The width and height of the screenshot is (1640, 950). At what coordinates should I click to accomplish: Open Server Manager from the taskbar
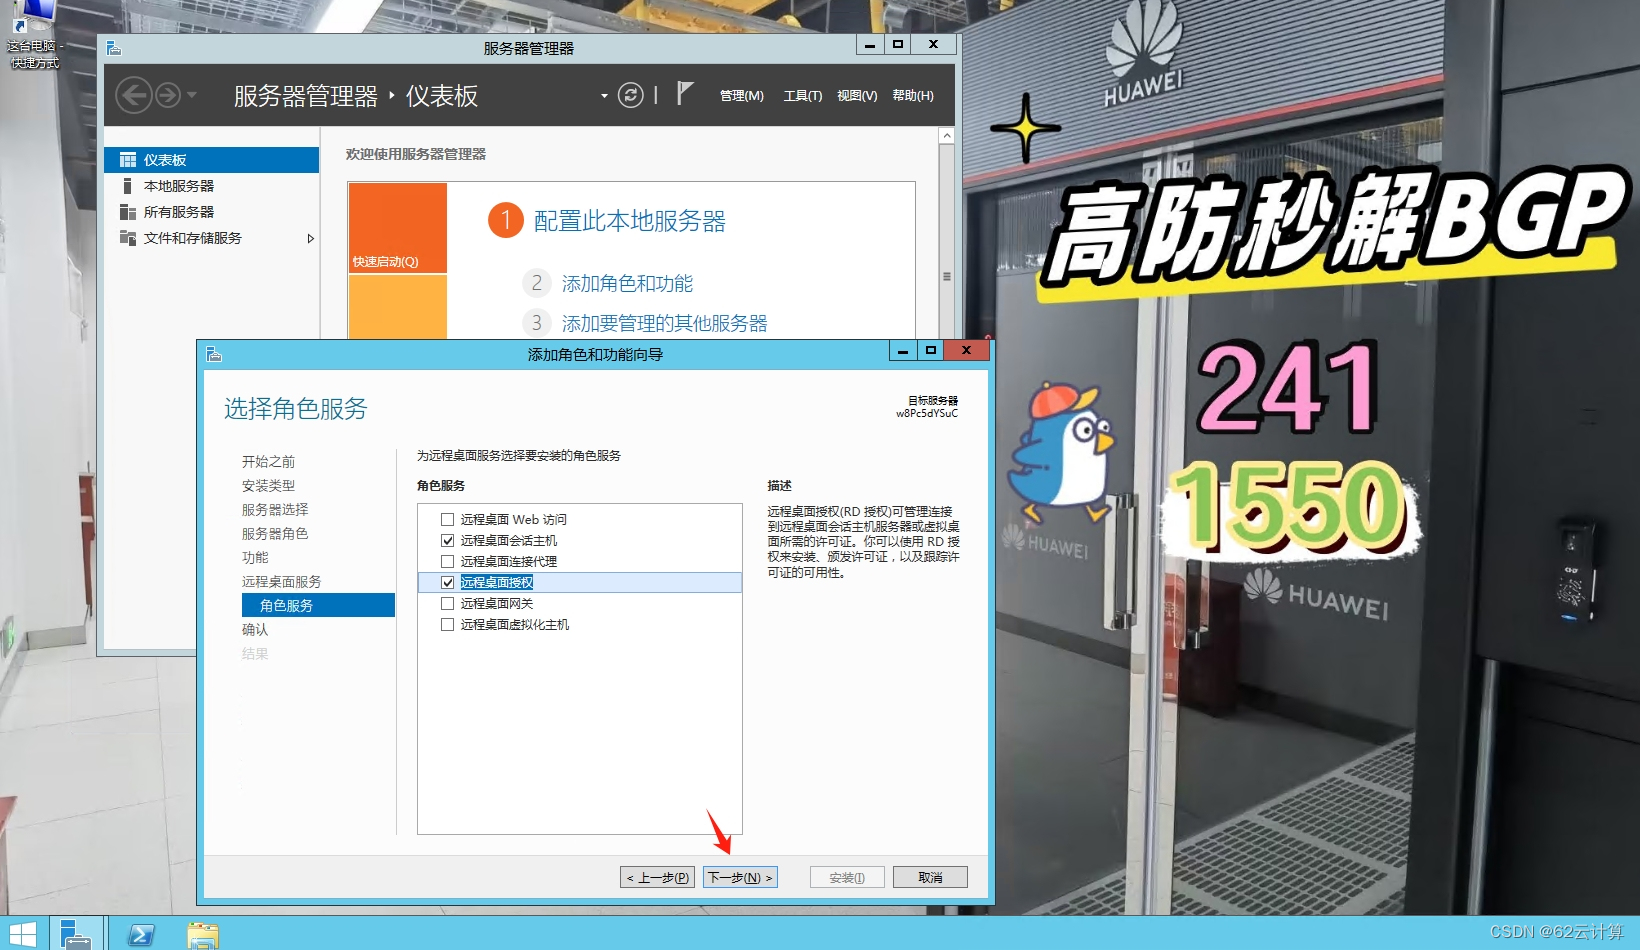click(75, 934)
